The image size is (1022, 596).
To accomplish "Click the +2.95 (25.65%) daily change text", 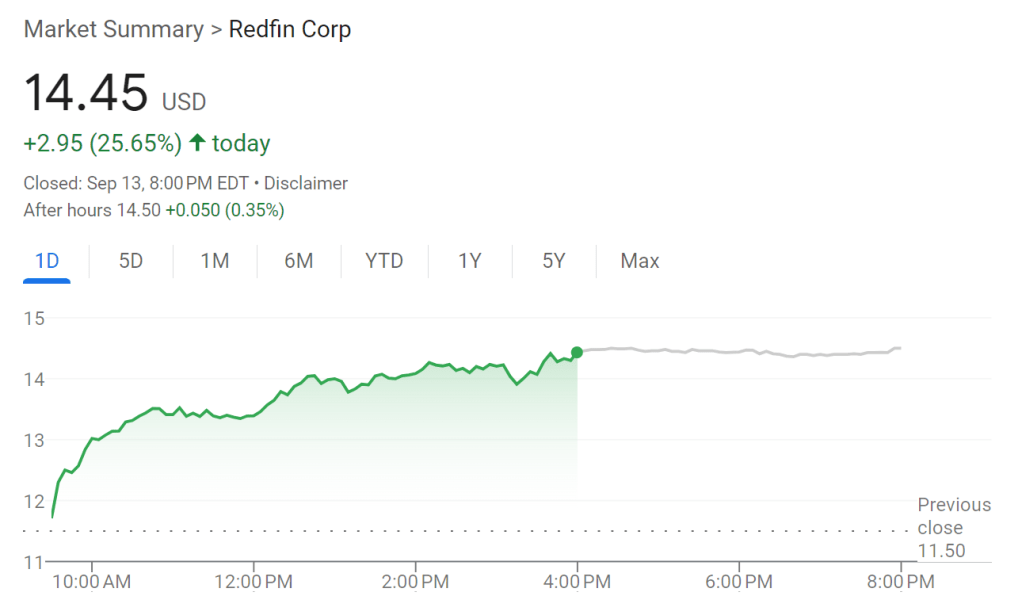I will click(x=102, y=143).
